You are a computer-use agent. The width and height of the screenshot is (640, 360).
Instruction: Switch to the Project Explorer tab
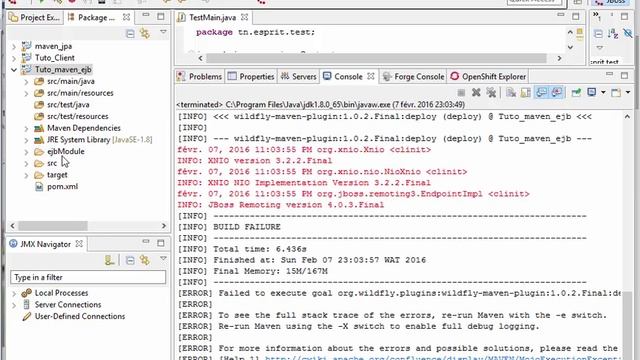click(x=35, y=18)
